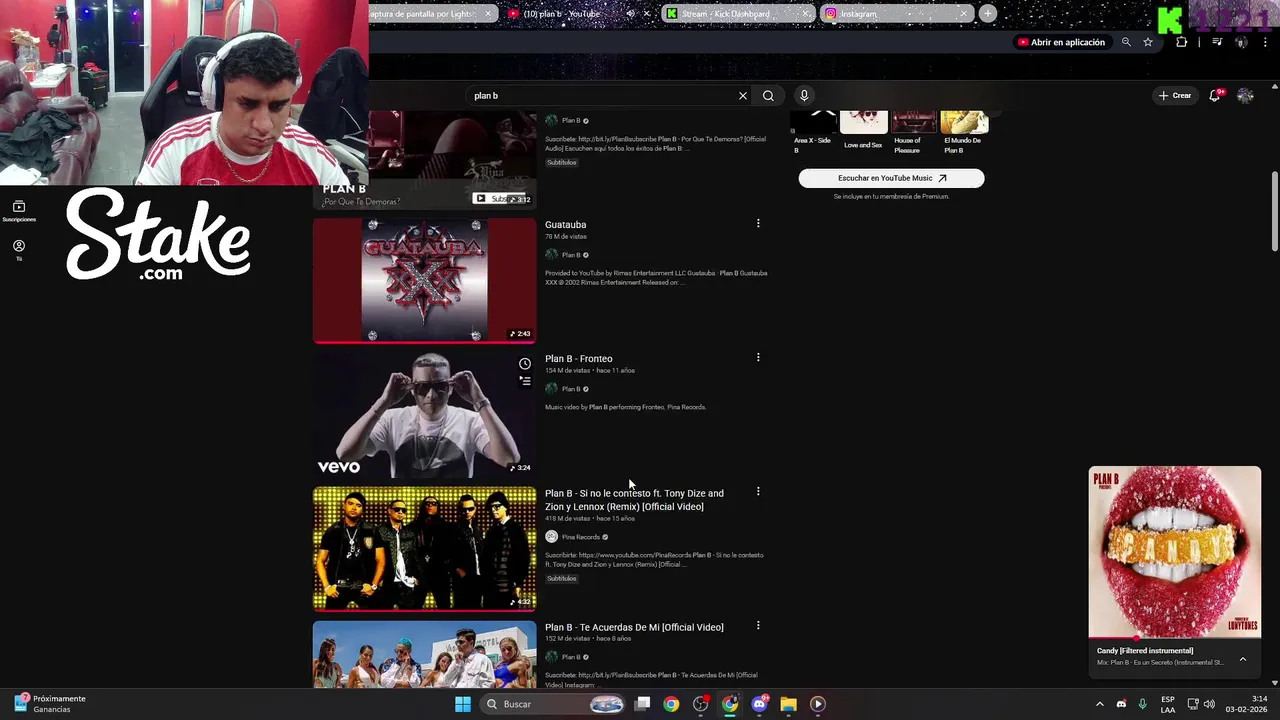
Task: Open the Plan B - Fronteo title link
Action: pyautogui.click(x=579, y=359)
